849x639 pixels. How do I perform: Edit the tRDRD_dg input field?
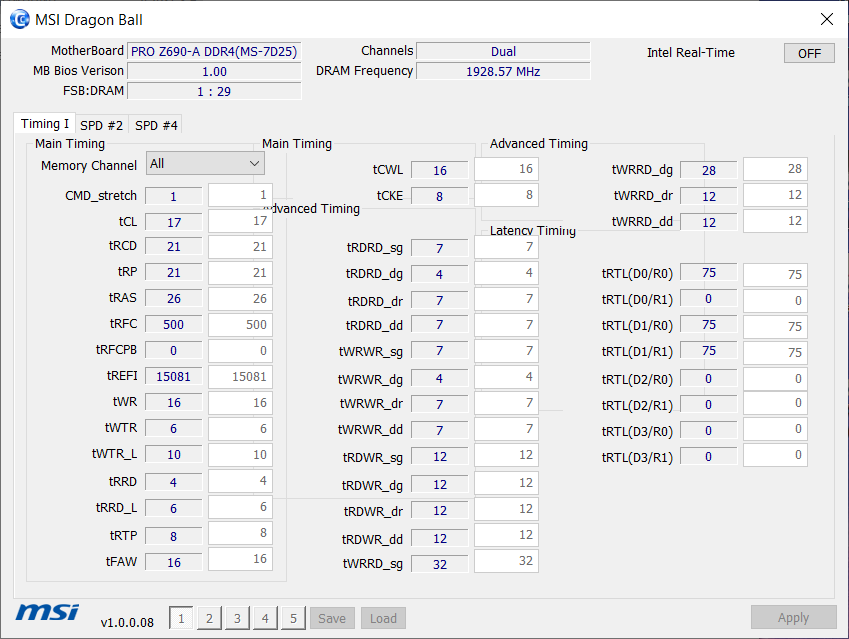506,273
